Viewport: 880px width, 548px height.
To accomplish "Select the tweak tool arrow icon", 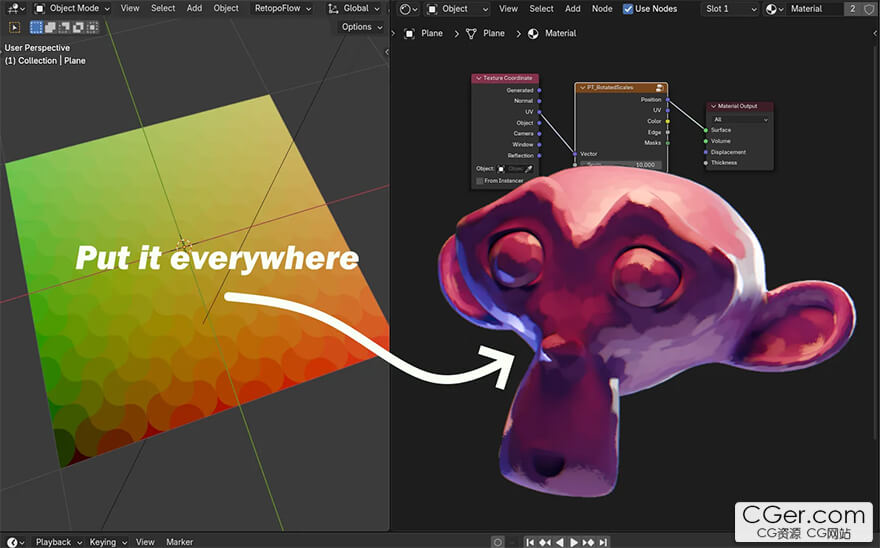I will (15, 27).
